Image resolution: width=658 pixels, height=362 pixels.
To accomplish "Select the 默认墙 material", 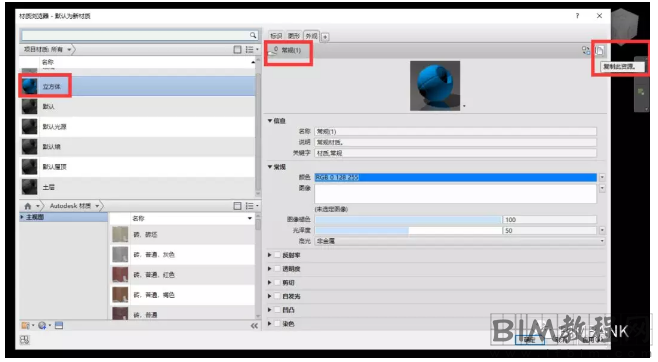I will [137, 147].
